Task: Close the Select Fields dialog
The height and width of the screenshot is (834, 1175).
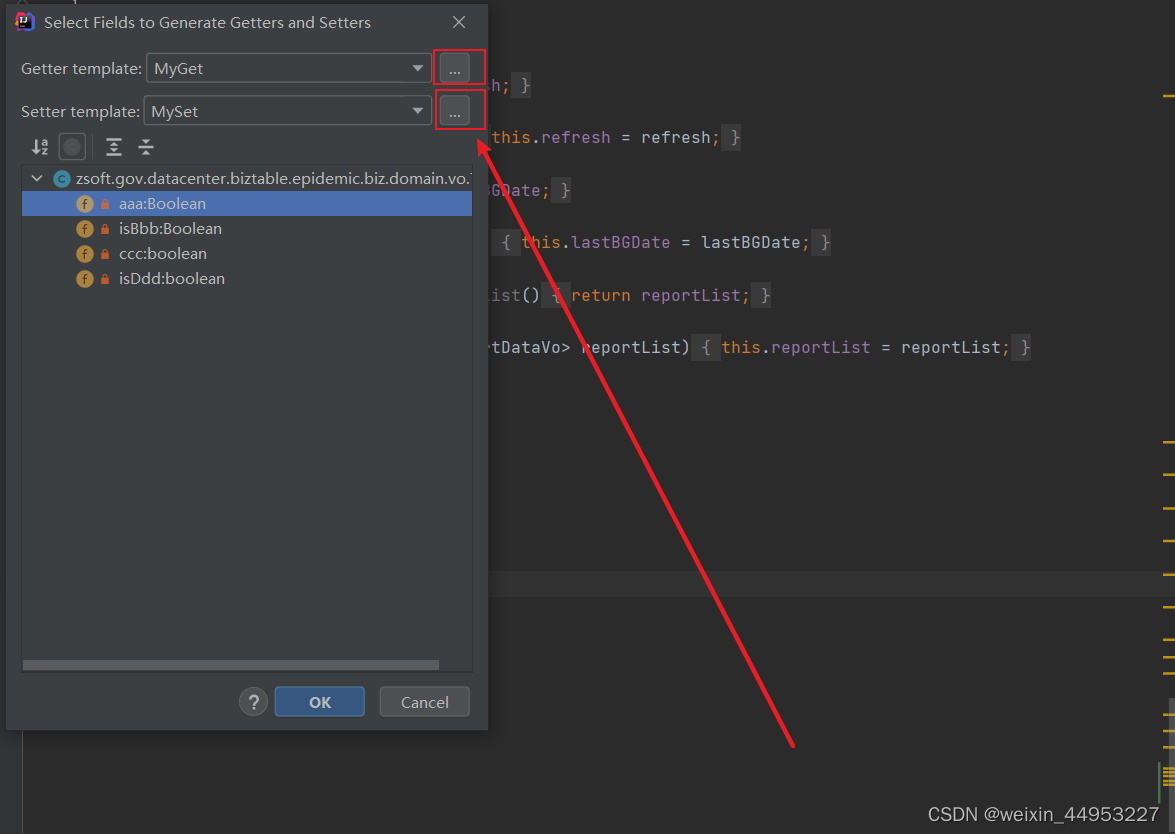Action: click(459, 22)
